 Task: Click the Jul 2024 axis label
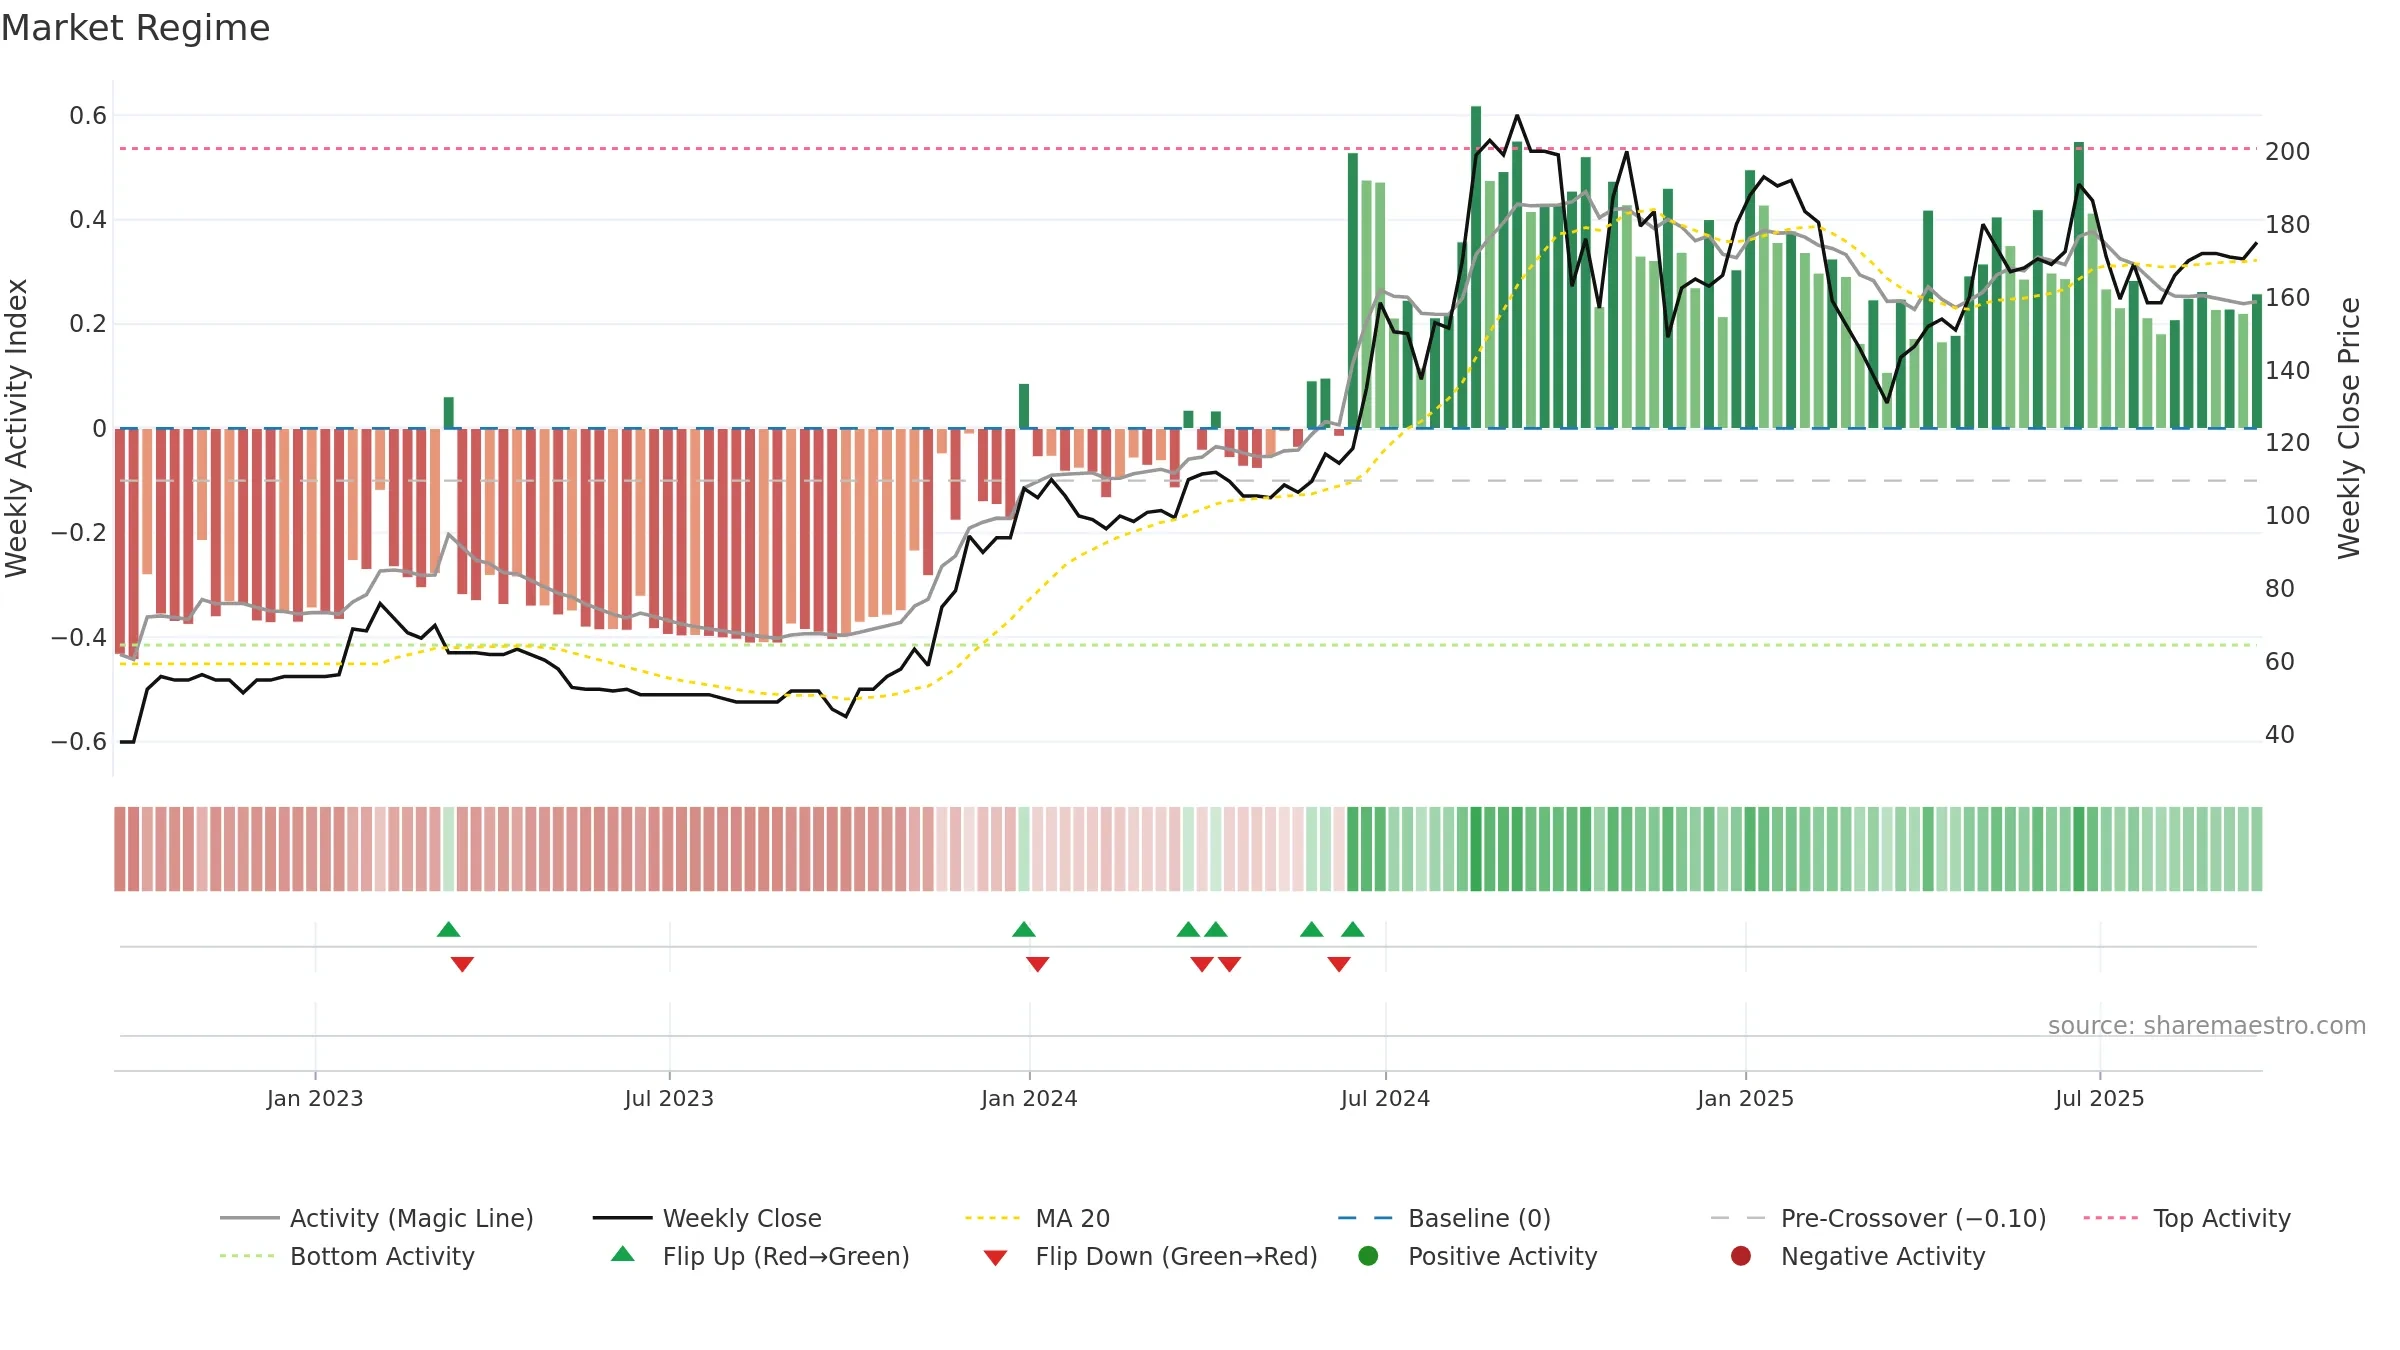click(x=1385, y=1098)
